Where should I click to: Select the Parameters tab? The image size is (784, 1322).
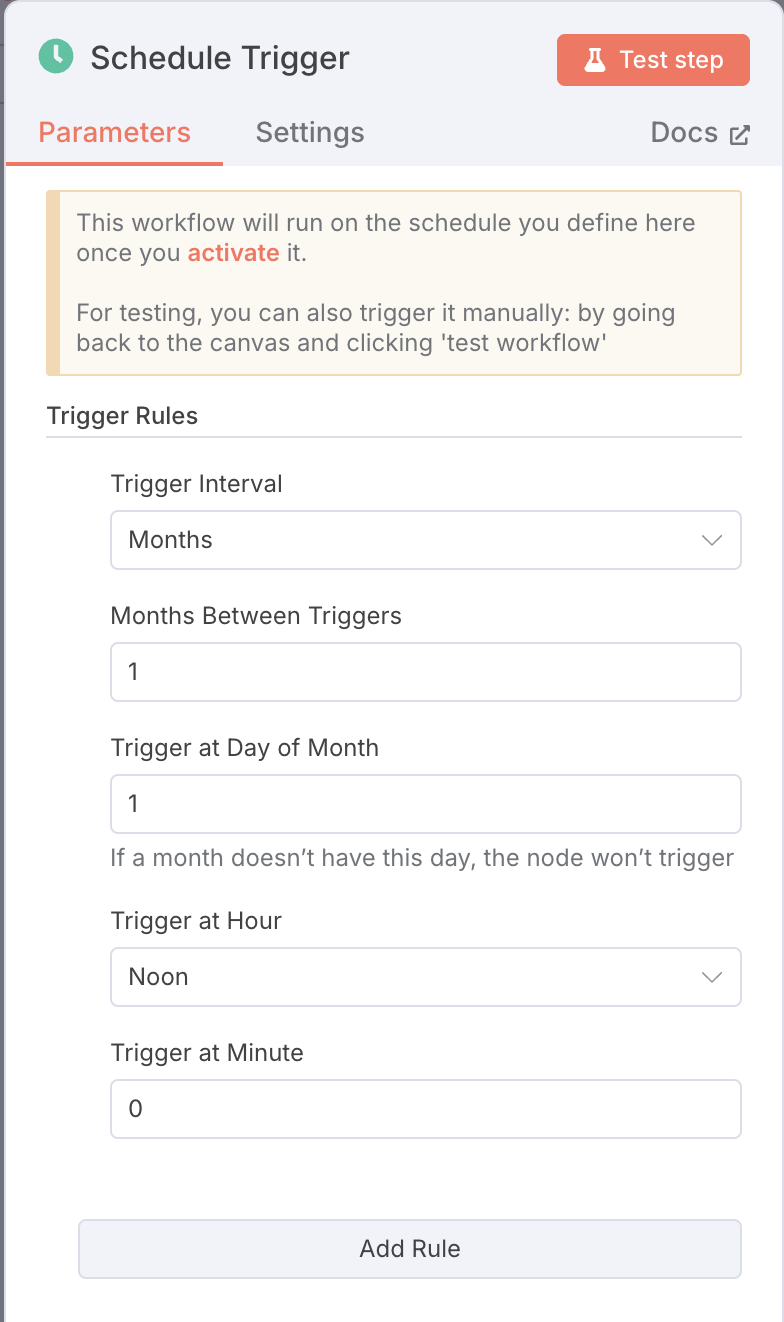pyautogui.click(x=114, y=133)
